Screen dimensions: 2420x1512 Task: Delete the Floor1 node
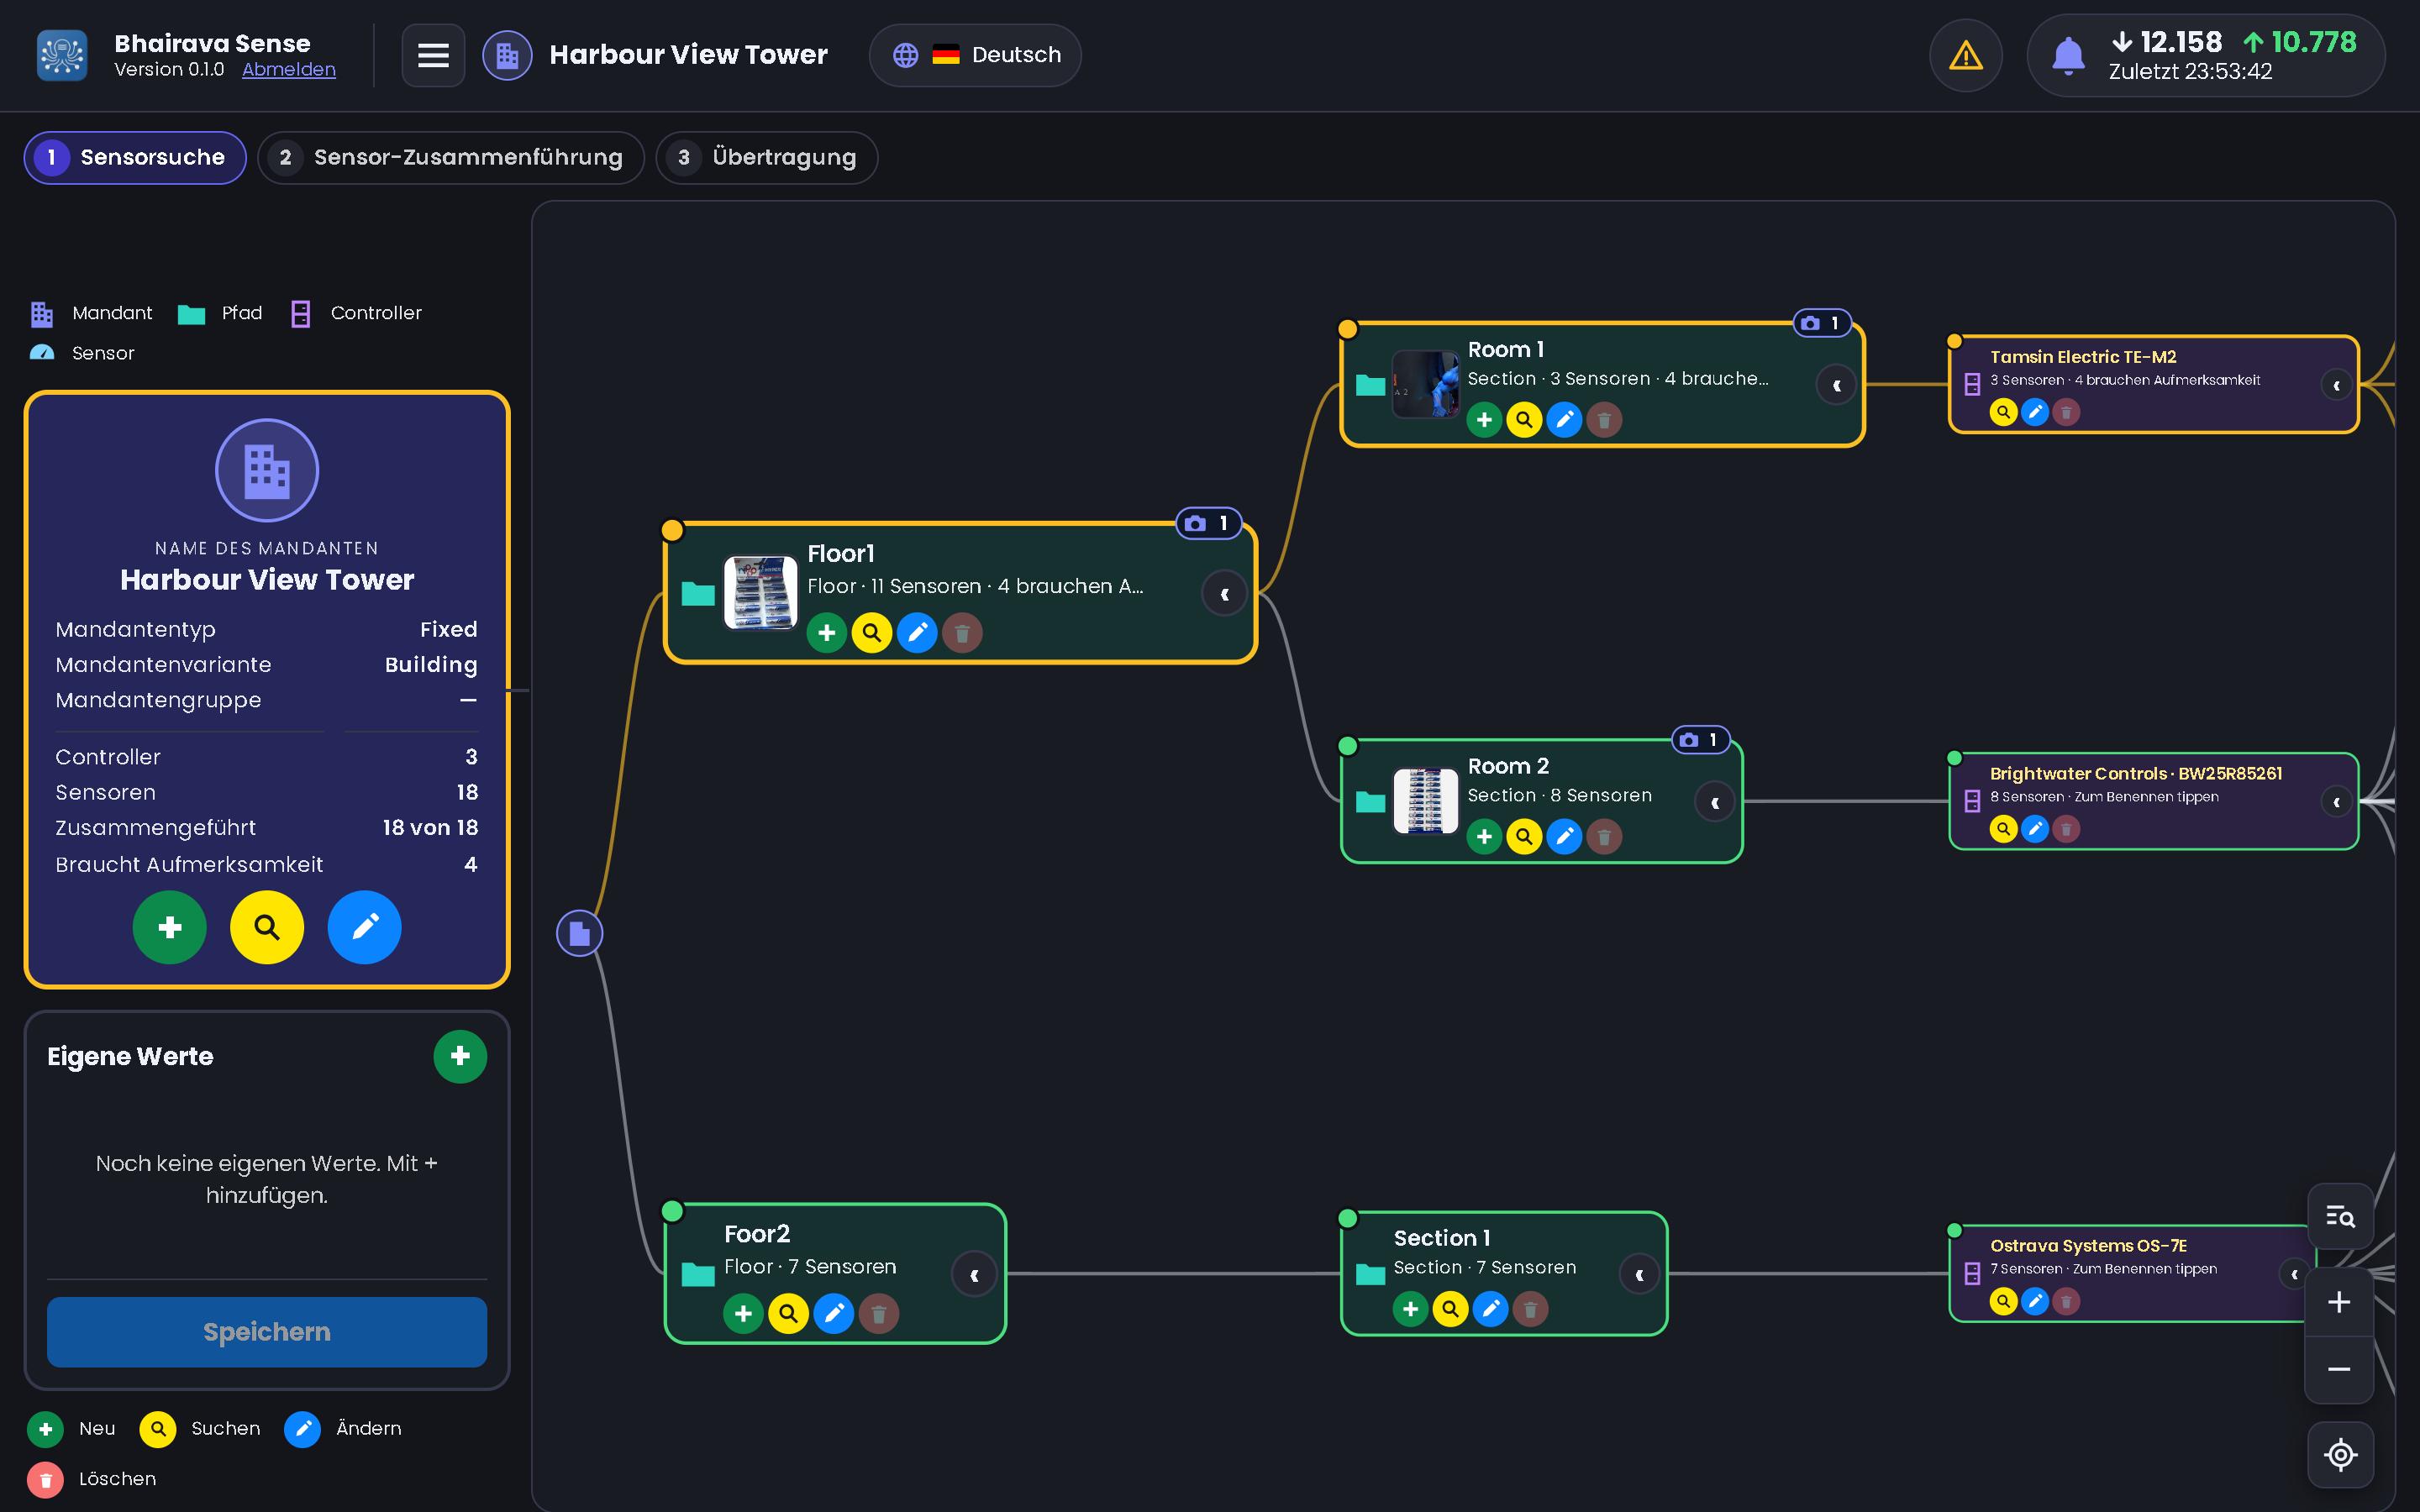pyautogui.click(x=962, y=633)
